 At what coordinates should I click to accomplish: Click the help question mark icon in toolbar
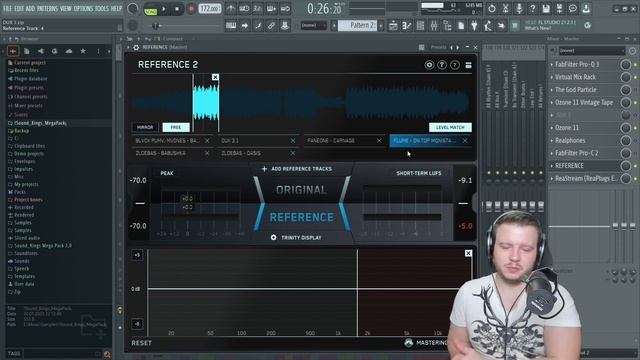[x=532, y=8]
